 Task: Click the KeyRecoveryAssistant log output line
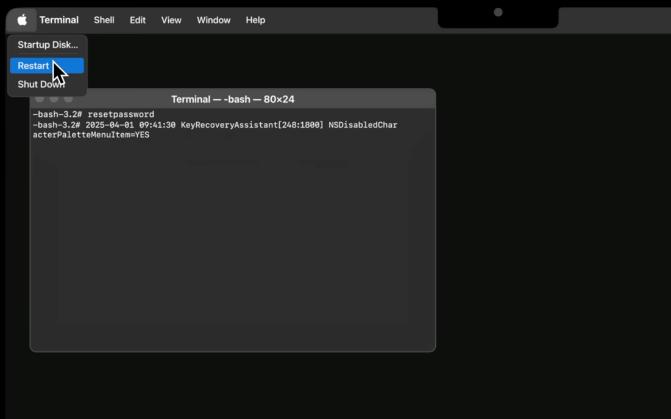(x=215, y=125)
